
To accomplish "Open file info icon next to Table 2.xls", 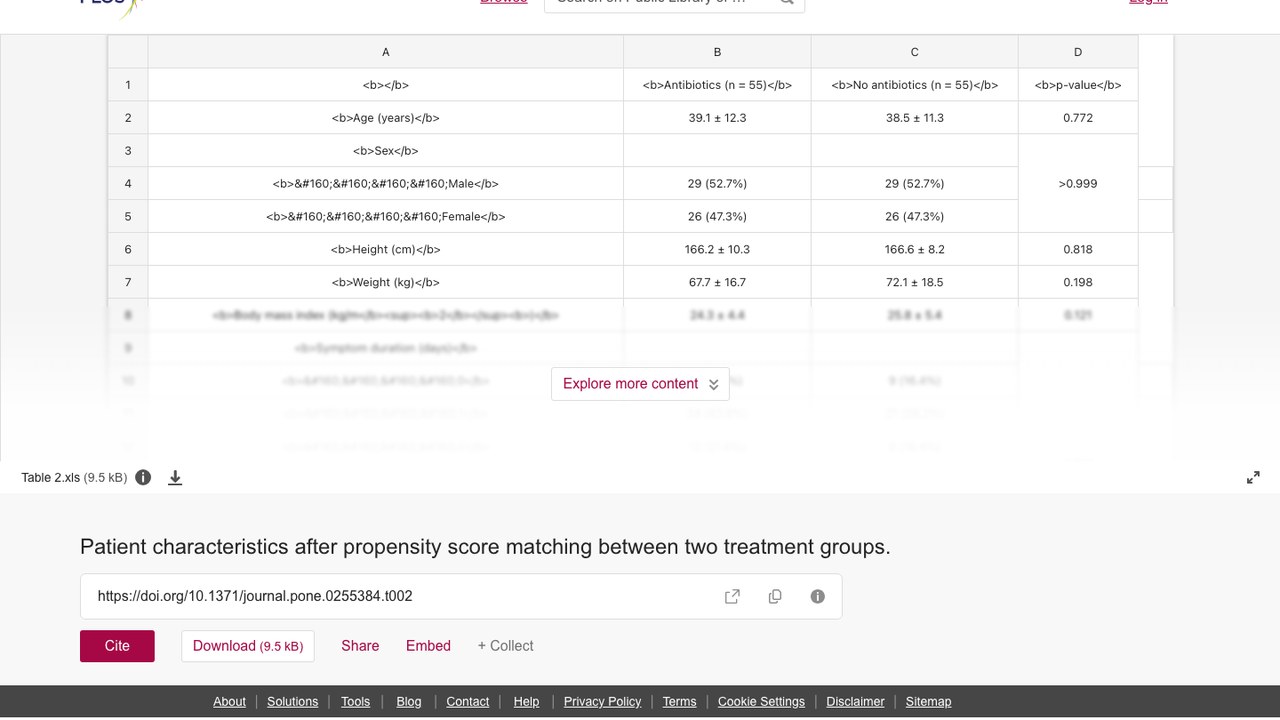I will pos(143,478).
